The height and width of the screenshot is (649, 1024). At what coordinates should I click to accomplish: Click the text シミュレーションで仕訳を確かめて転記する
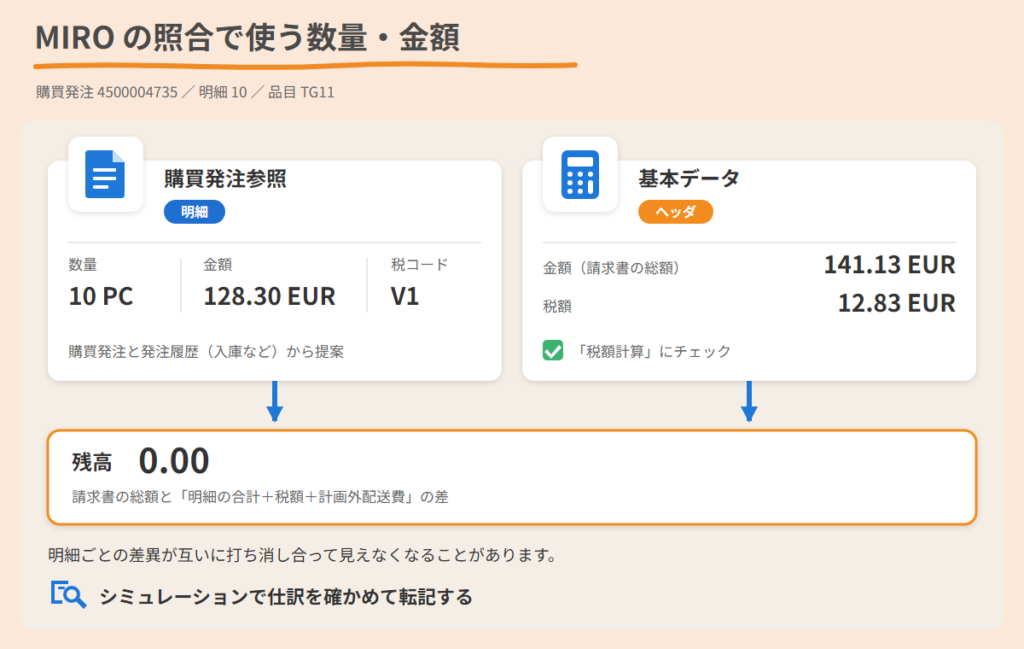click(286, 596)
